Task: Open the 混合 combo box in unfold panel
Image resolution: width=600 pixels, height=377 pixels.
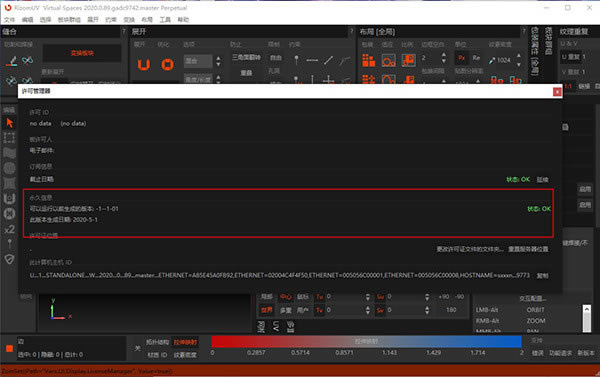Action: [198, 61]
